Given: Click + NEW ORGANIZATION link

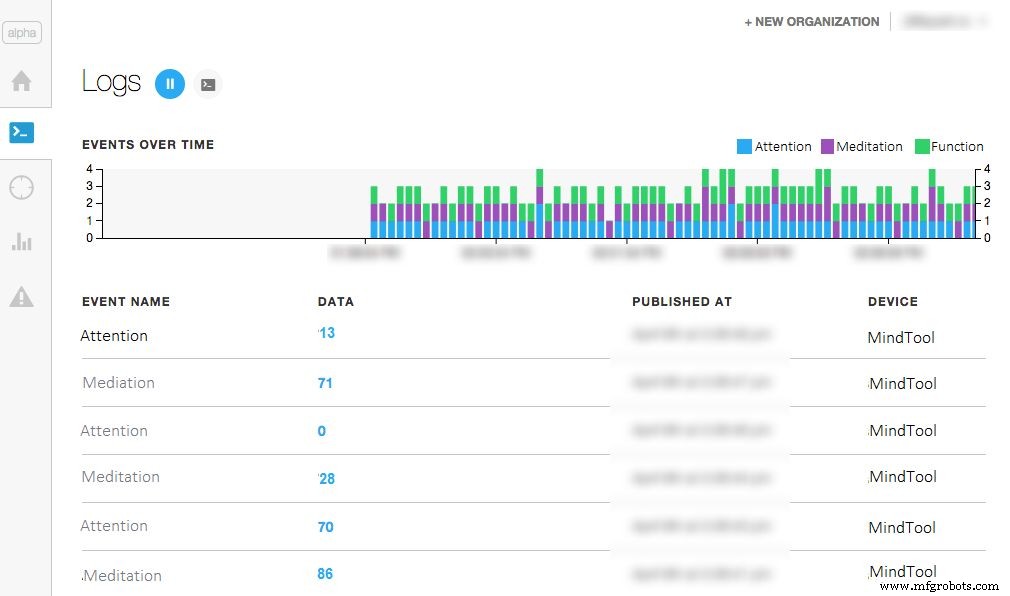Looking at the screenshot, I should click(x=811, y=22).
